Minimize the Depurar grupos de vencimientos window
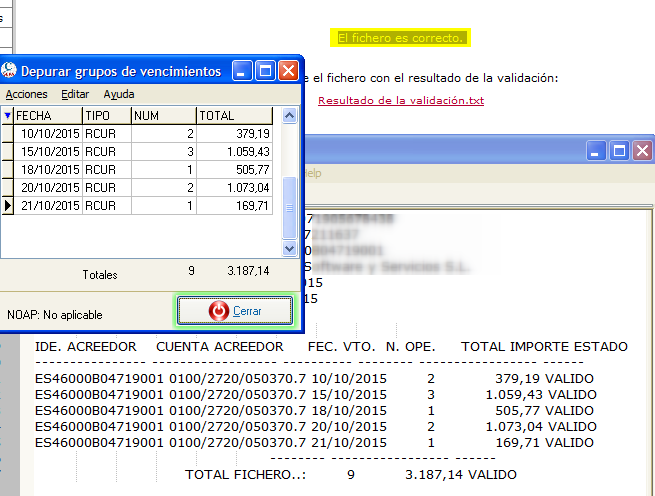The width and height of the screenshot is (655, 496). pos(242,71)
